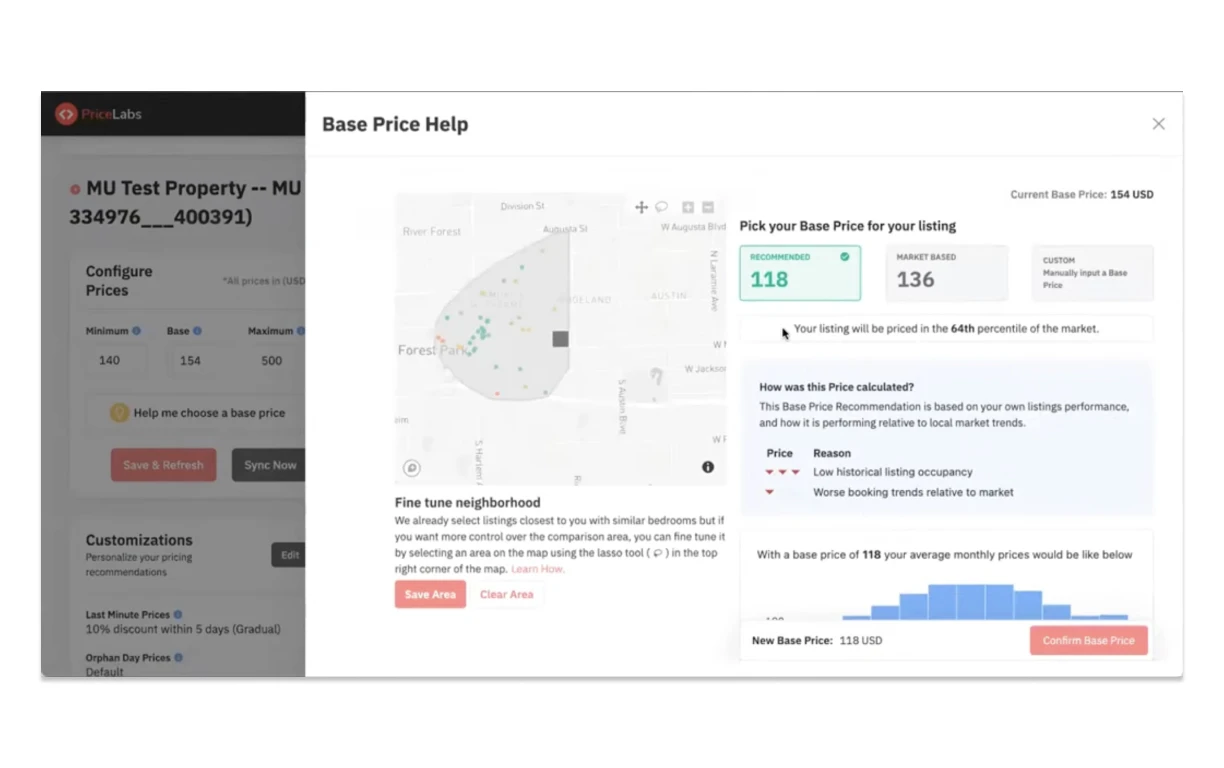
Task: Click the Base price input field
Action: pyautogui.click(x=190, y=361)
